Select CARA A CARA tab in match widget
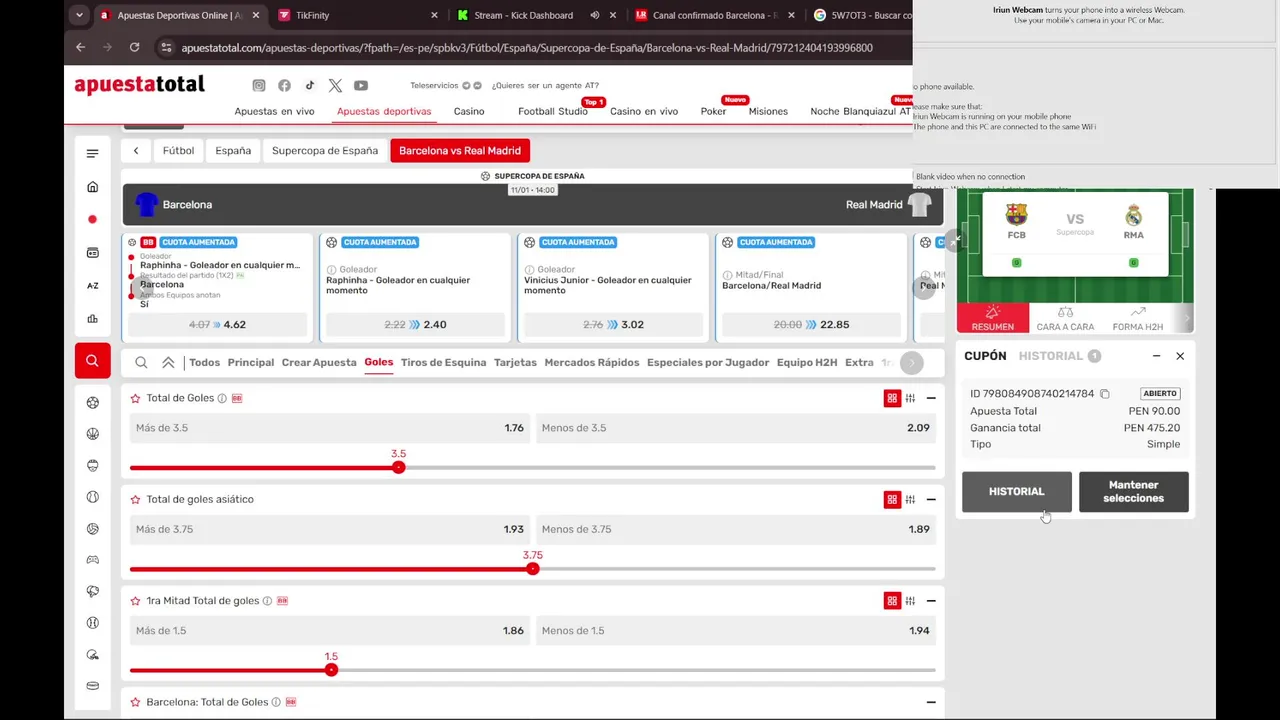Viewport: 1280px width, 720px height. click(1065, 318)
